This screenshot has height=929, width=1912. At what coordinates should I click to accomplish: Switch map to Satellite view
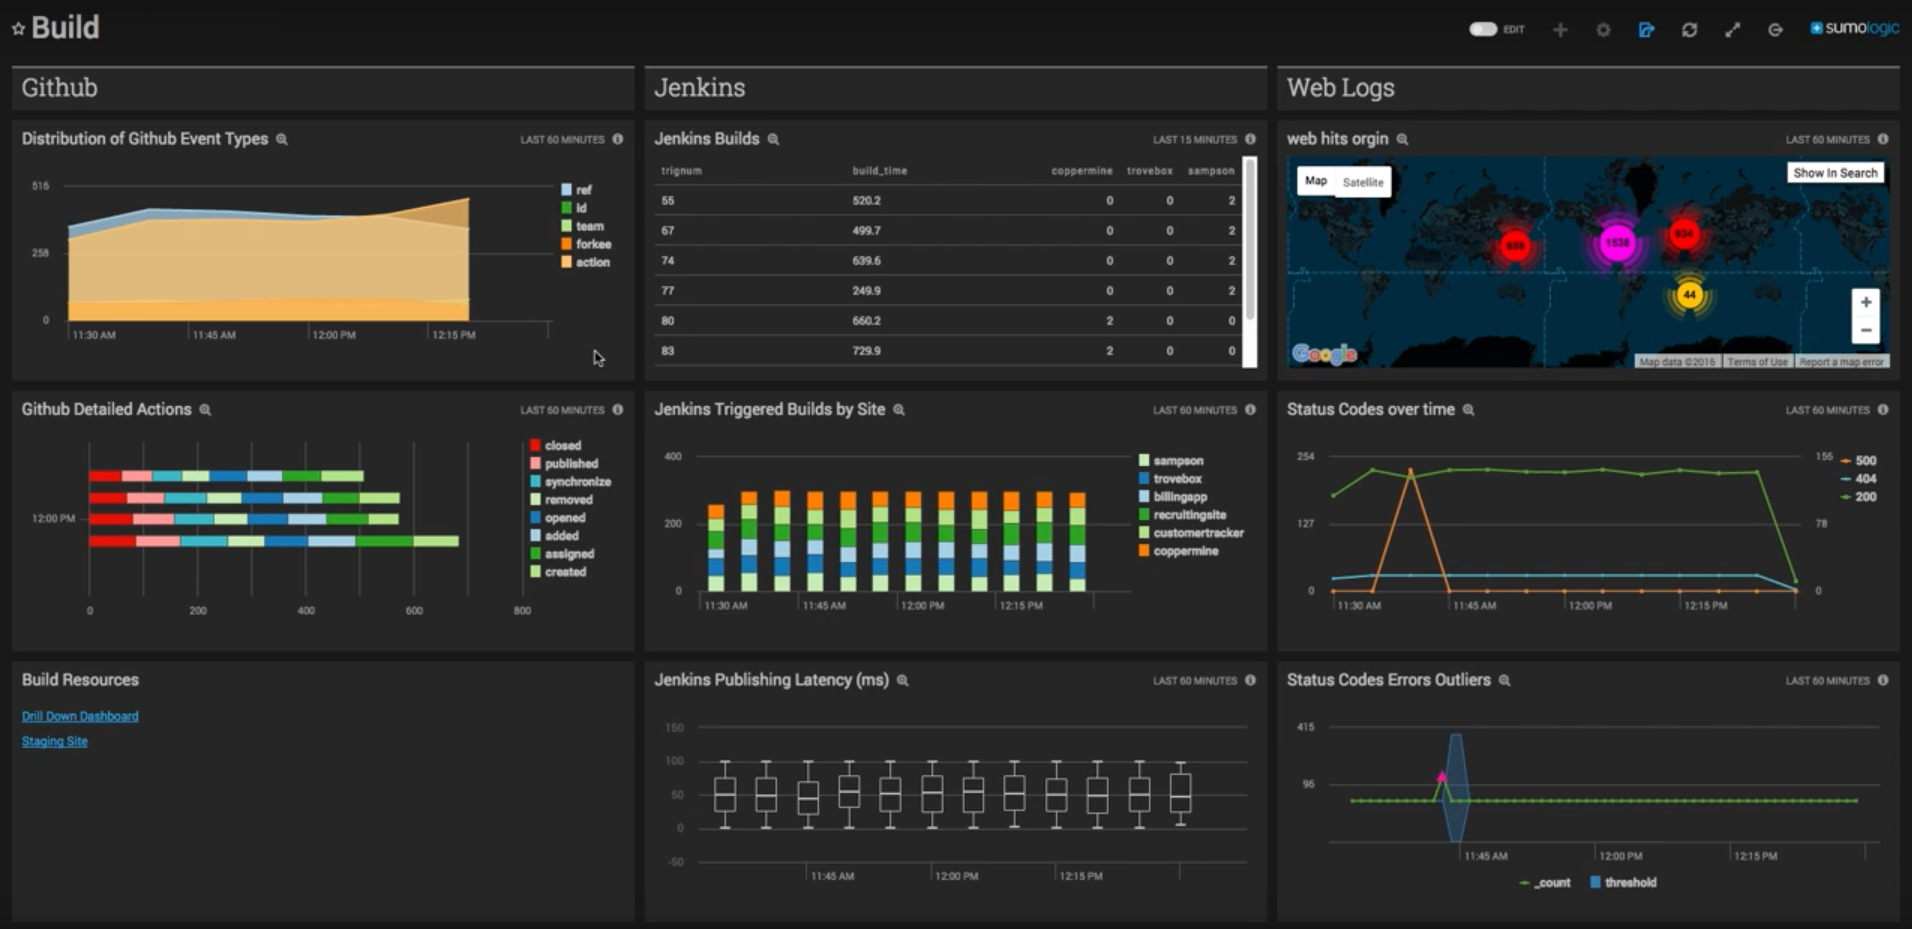click(x=1363, y=182)
